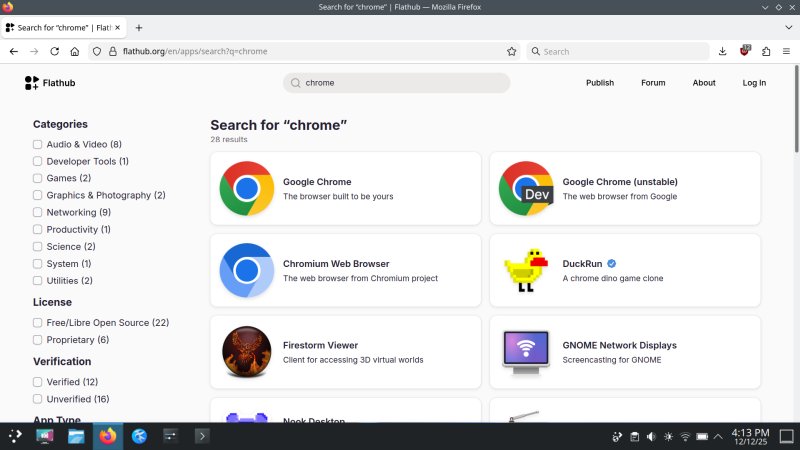Click the site padlock security icon

pyautogui.click(x=113, y=52)
